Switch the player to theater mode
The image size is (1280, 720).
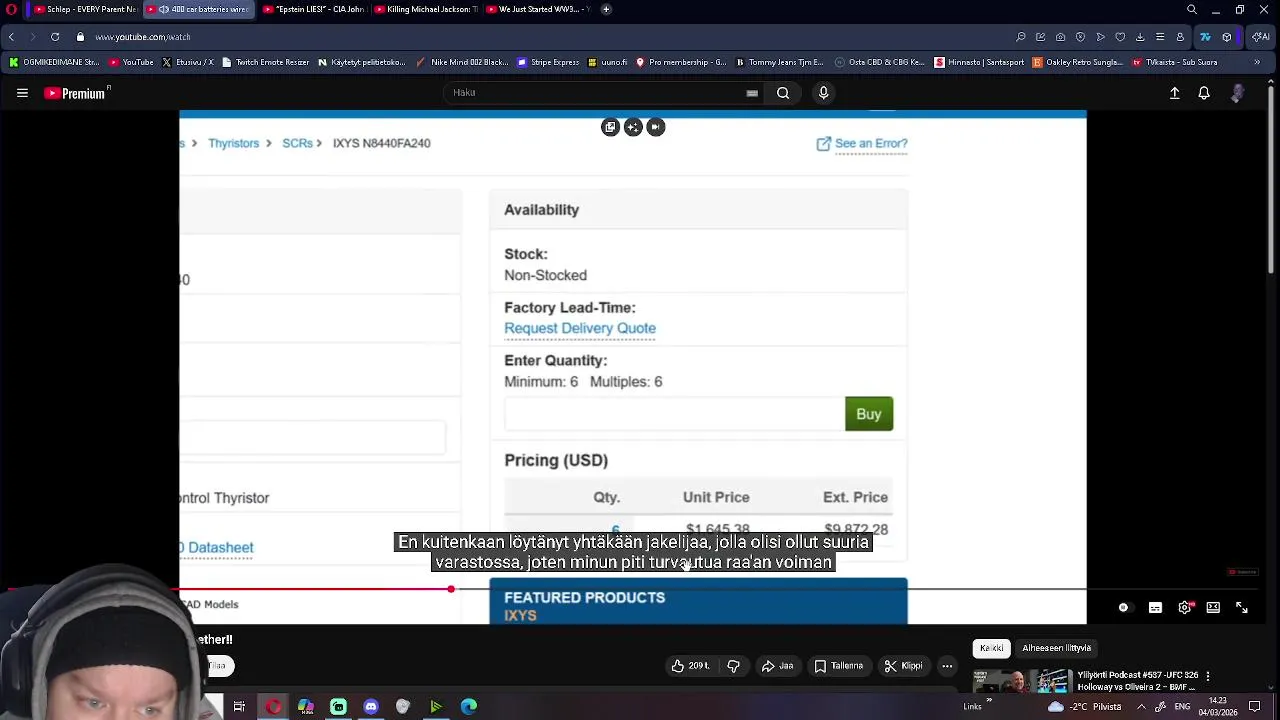(1213, 607)
